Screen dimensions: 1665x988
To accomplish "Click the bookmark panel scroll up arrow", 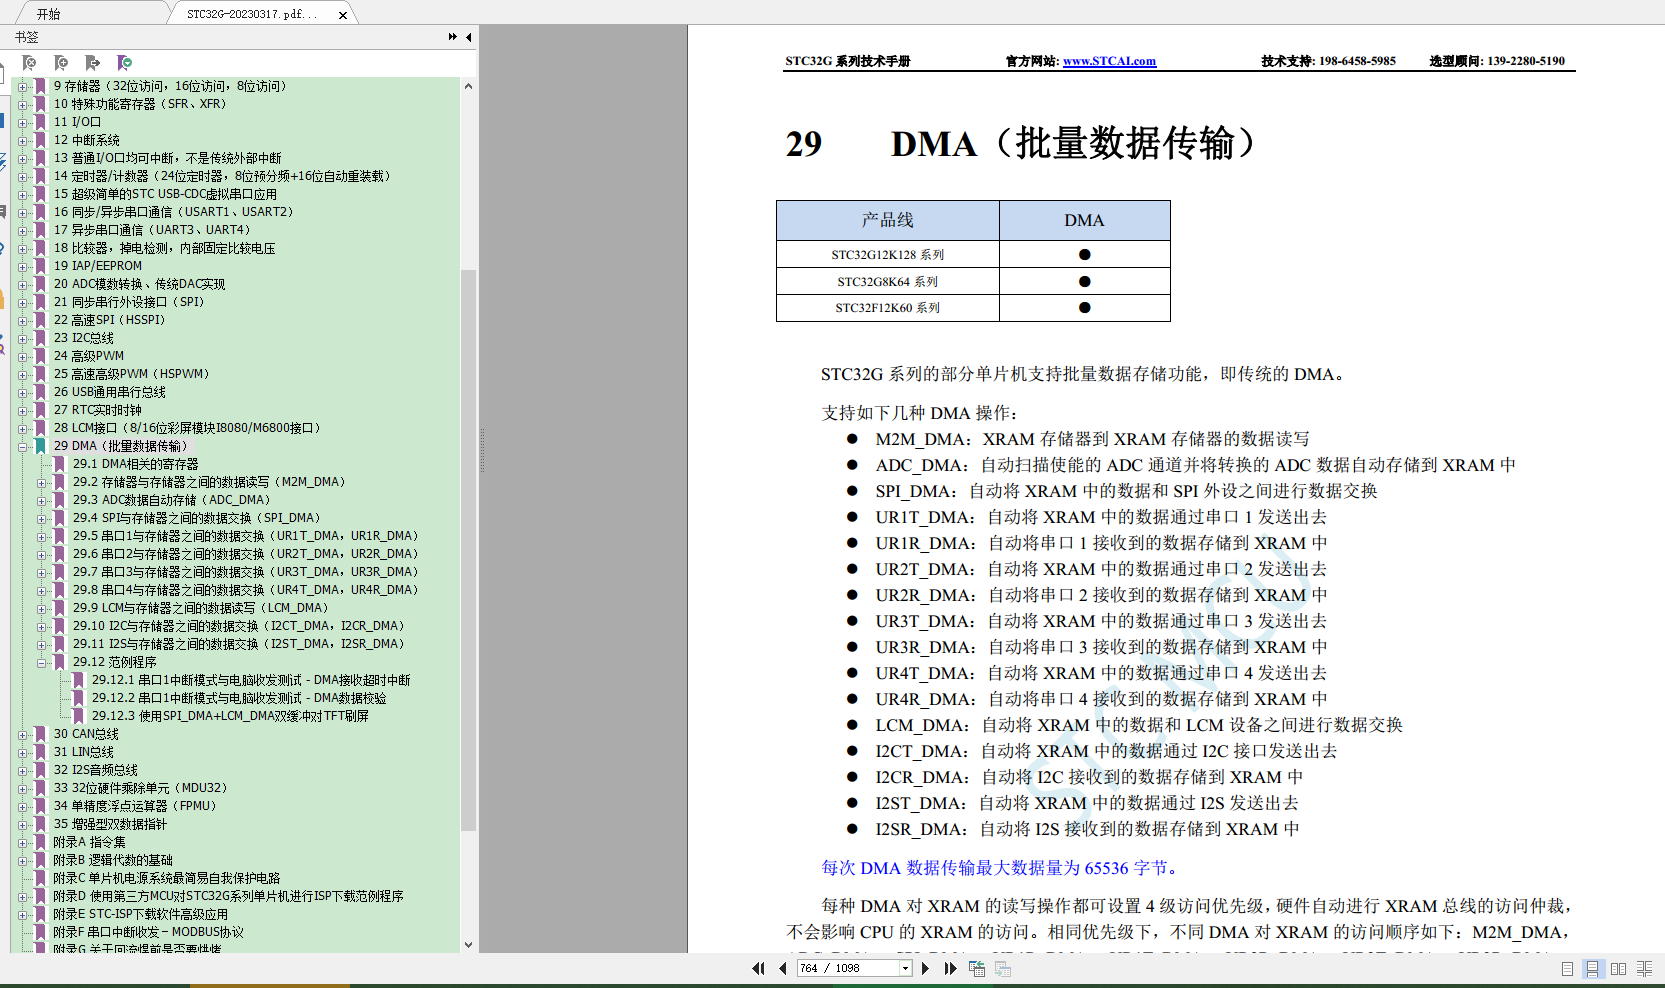I will pyautogui.click(x=468, y=86).
